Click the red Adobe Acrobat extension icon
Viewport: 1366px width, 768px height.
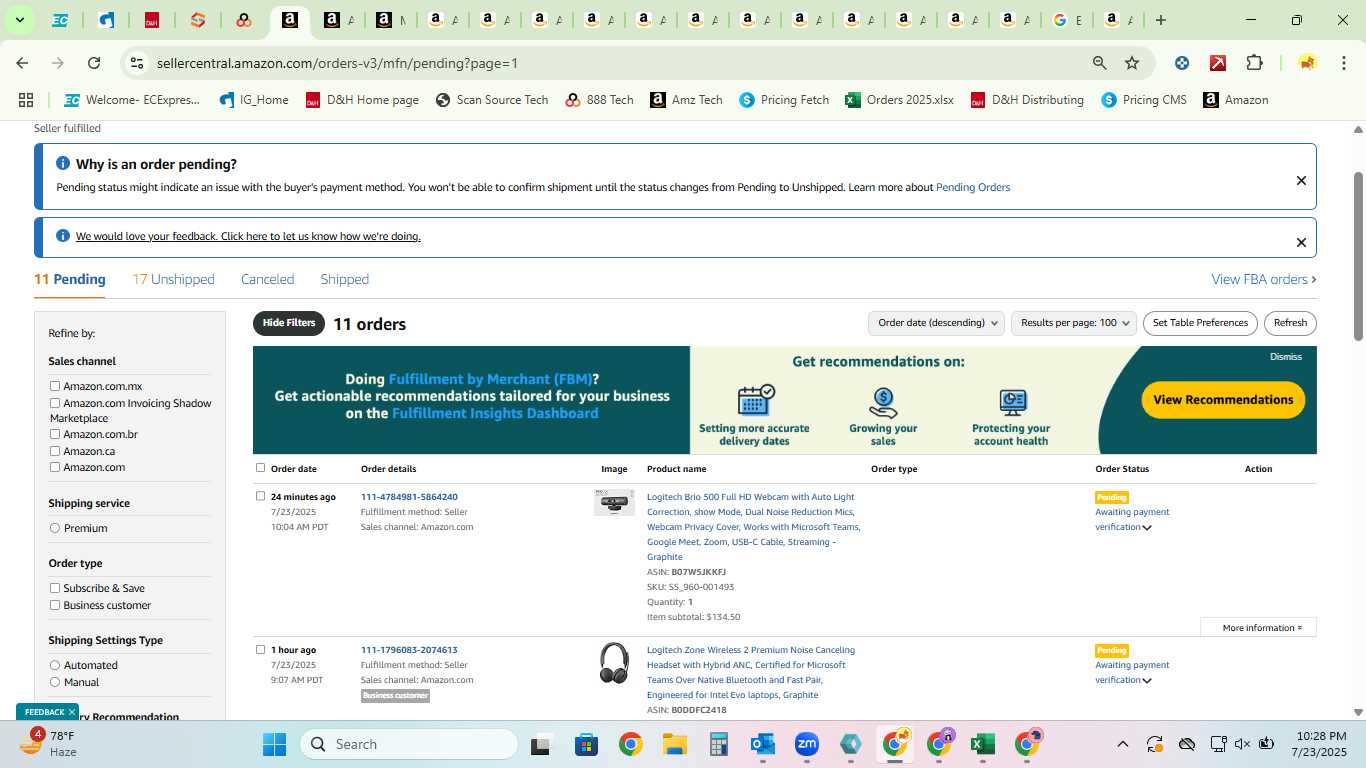click(x=1218, y=63)
